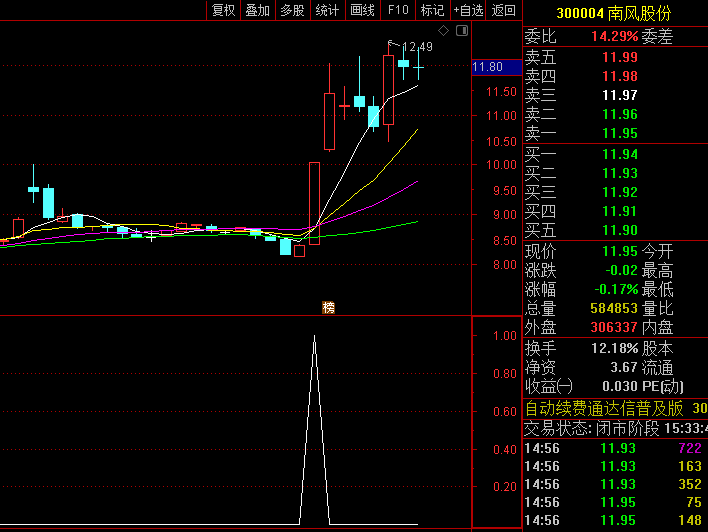Click the 返回 back button
708x532 pixels.
click(x=504, y=10)
